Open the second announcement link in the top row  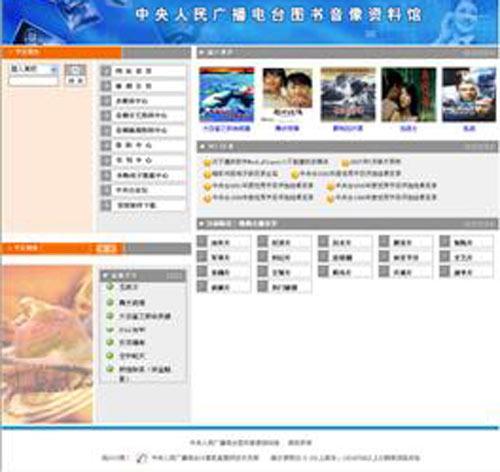(374, 162)
